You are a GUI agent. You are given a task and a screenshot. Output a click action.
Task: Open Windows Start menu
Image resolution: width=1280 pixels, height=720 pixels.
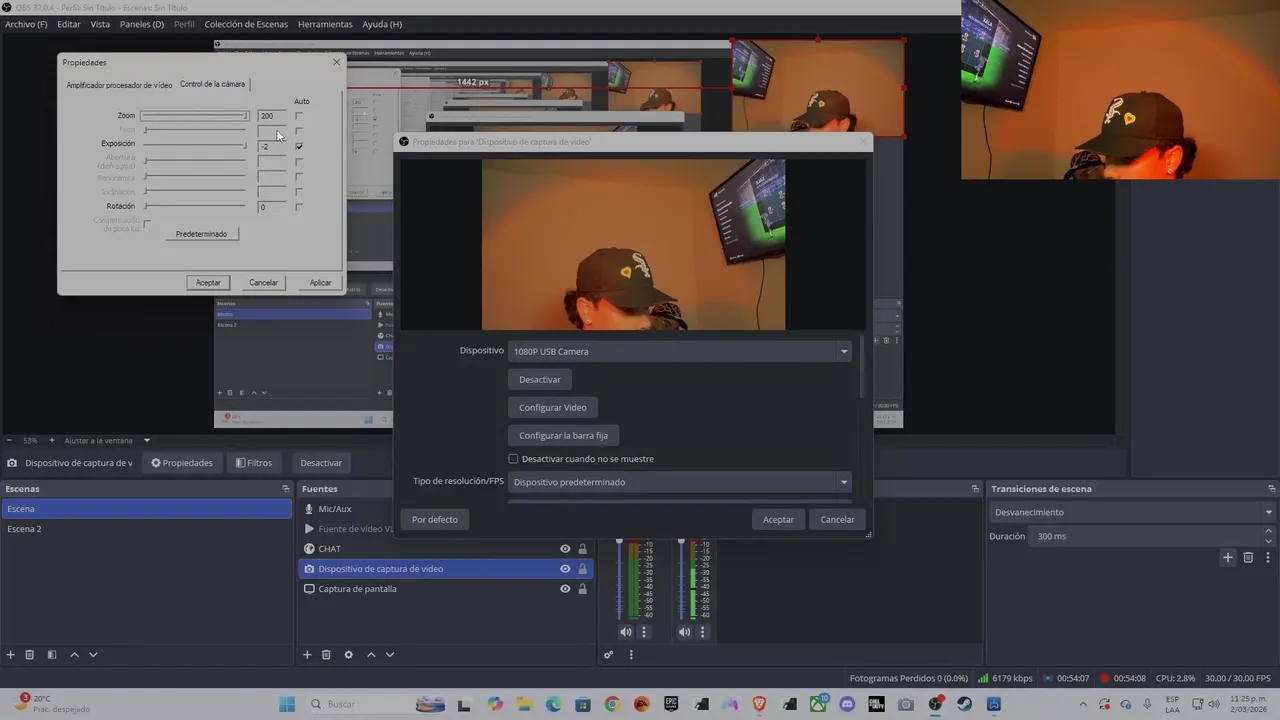[x=287, y=704]
